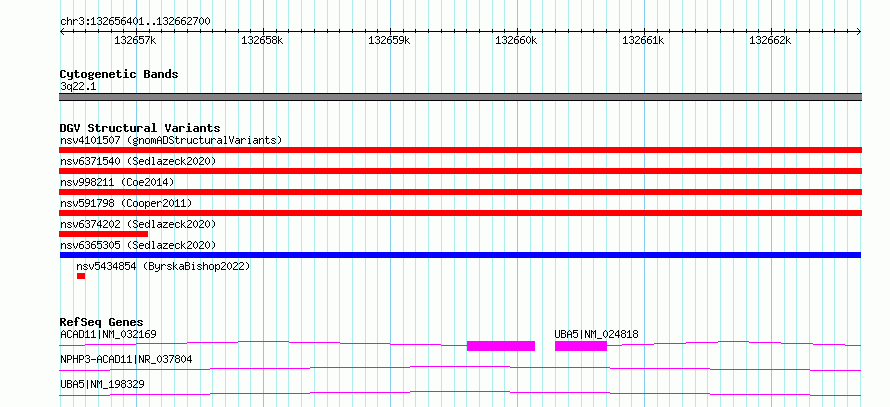Select the UBA5|NM_198329 gene label
890x407 pixels.
point(102,384)
